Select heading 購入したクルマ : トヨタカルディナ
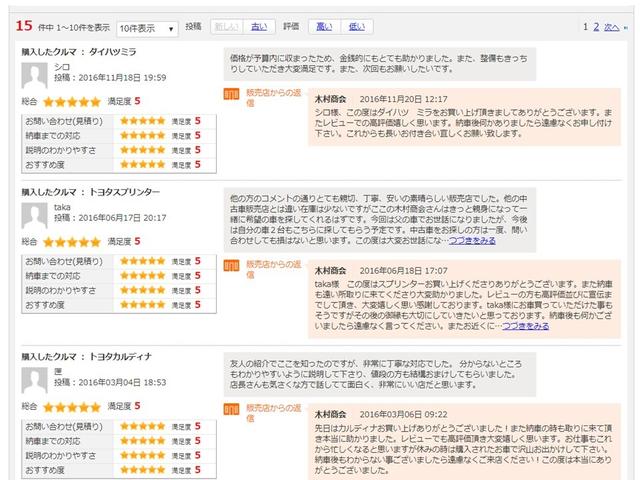 point(87,357)
